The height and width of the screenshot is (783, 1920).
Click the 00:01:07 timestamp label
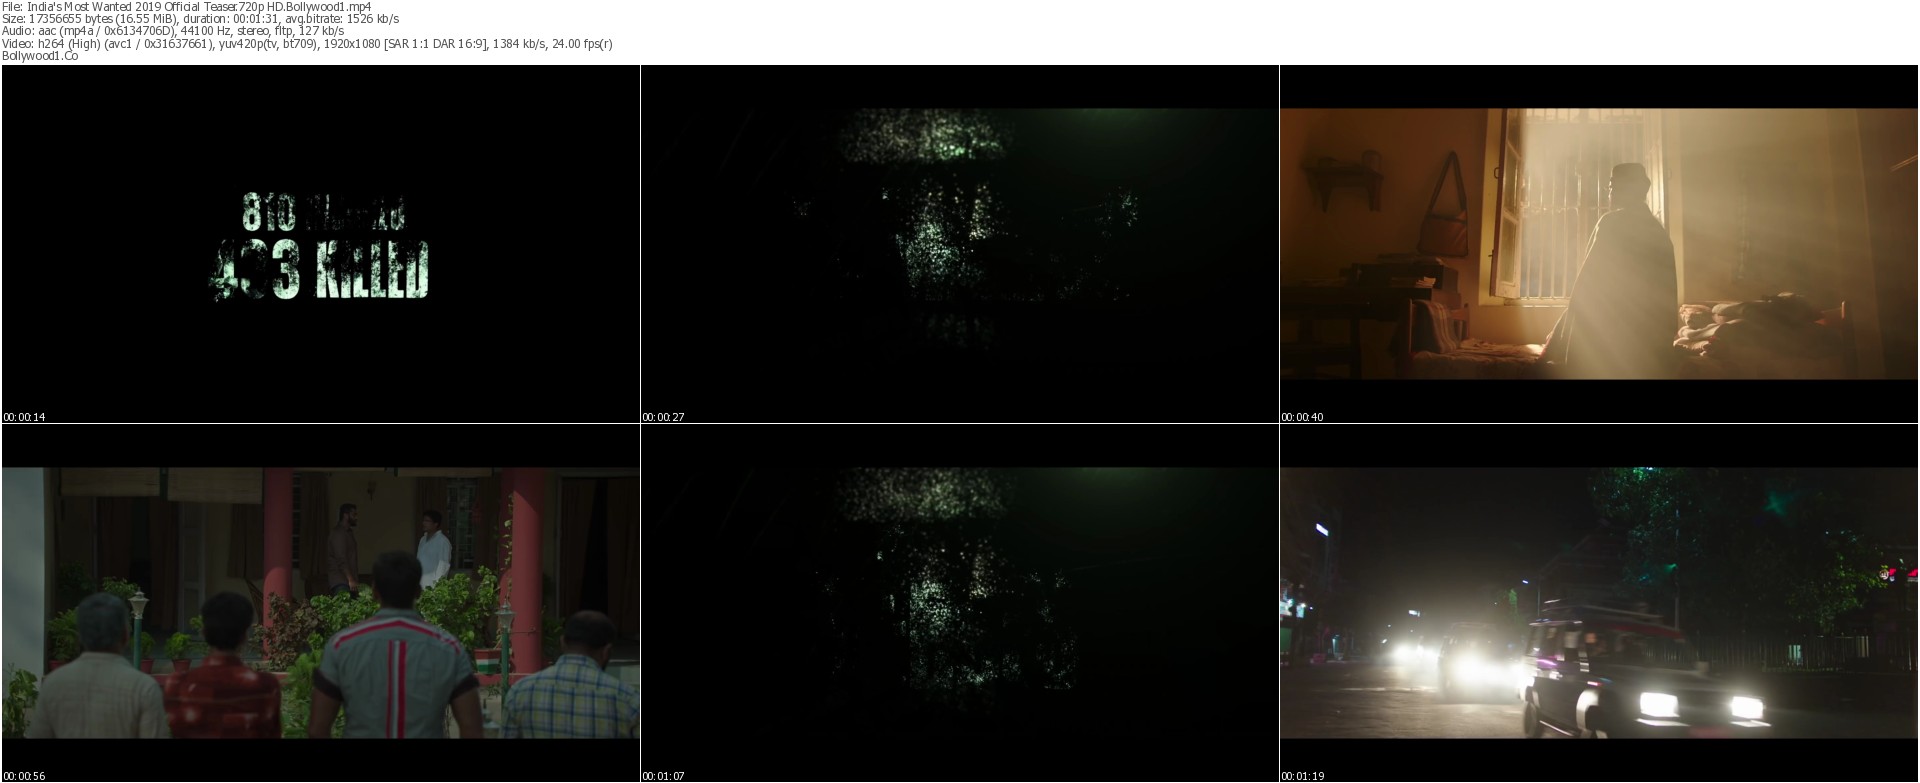(664, 776)
